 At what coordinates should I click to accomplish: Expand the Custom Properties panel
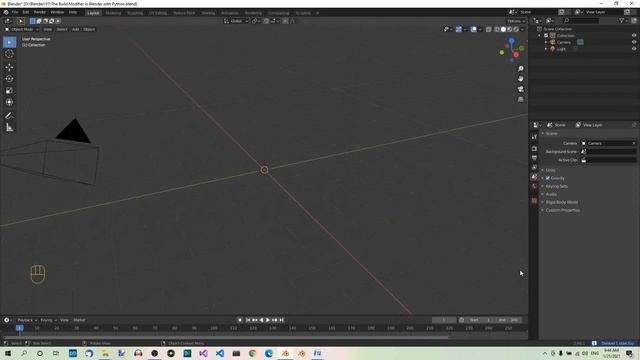(x=562, y=210)
